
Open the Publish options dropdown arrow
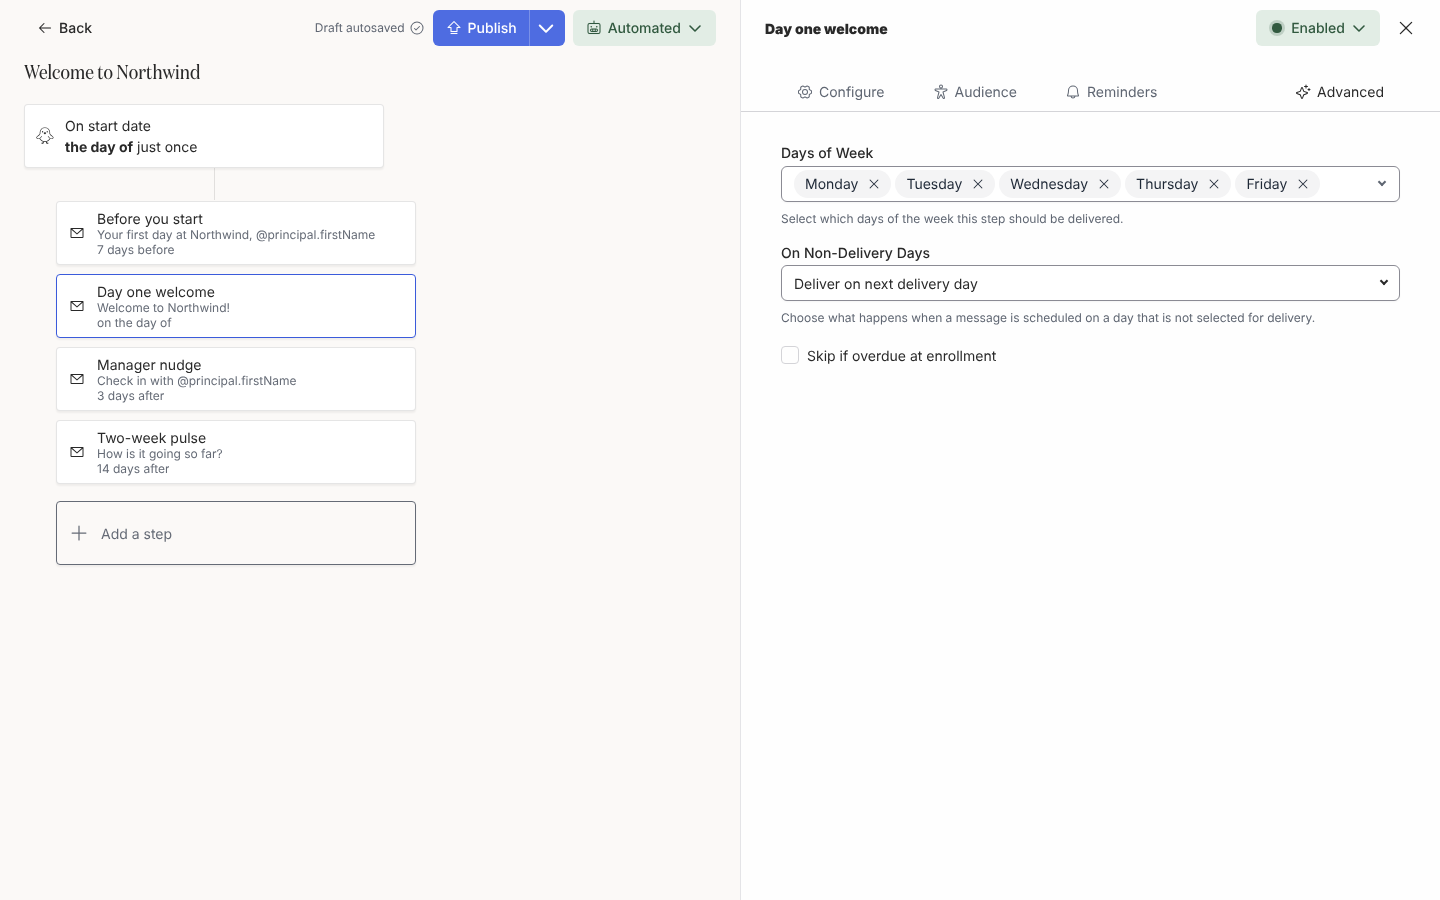coord(546,28)
